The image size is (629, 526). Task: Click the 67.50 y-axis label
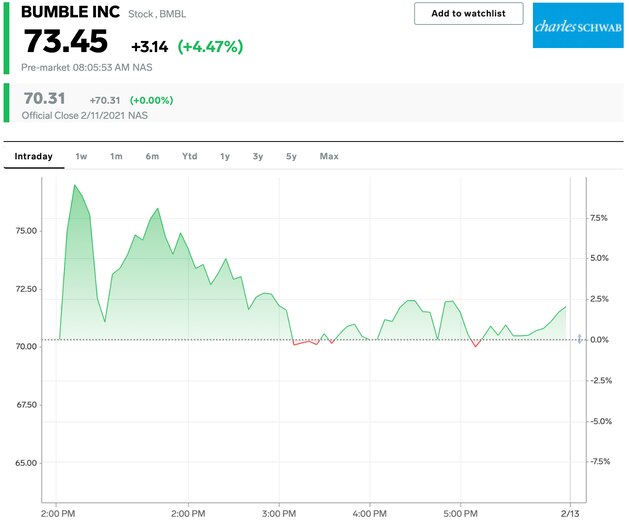(x=26, y=405)
